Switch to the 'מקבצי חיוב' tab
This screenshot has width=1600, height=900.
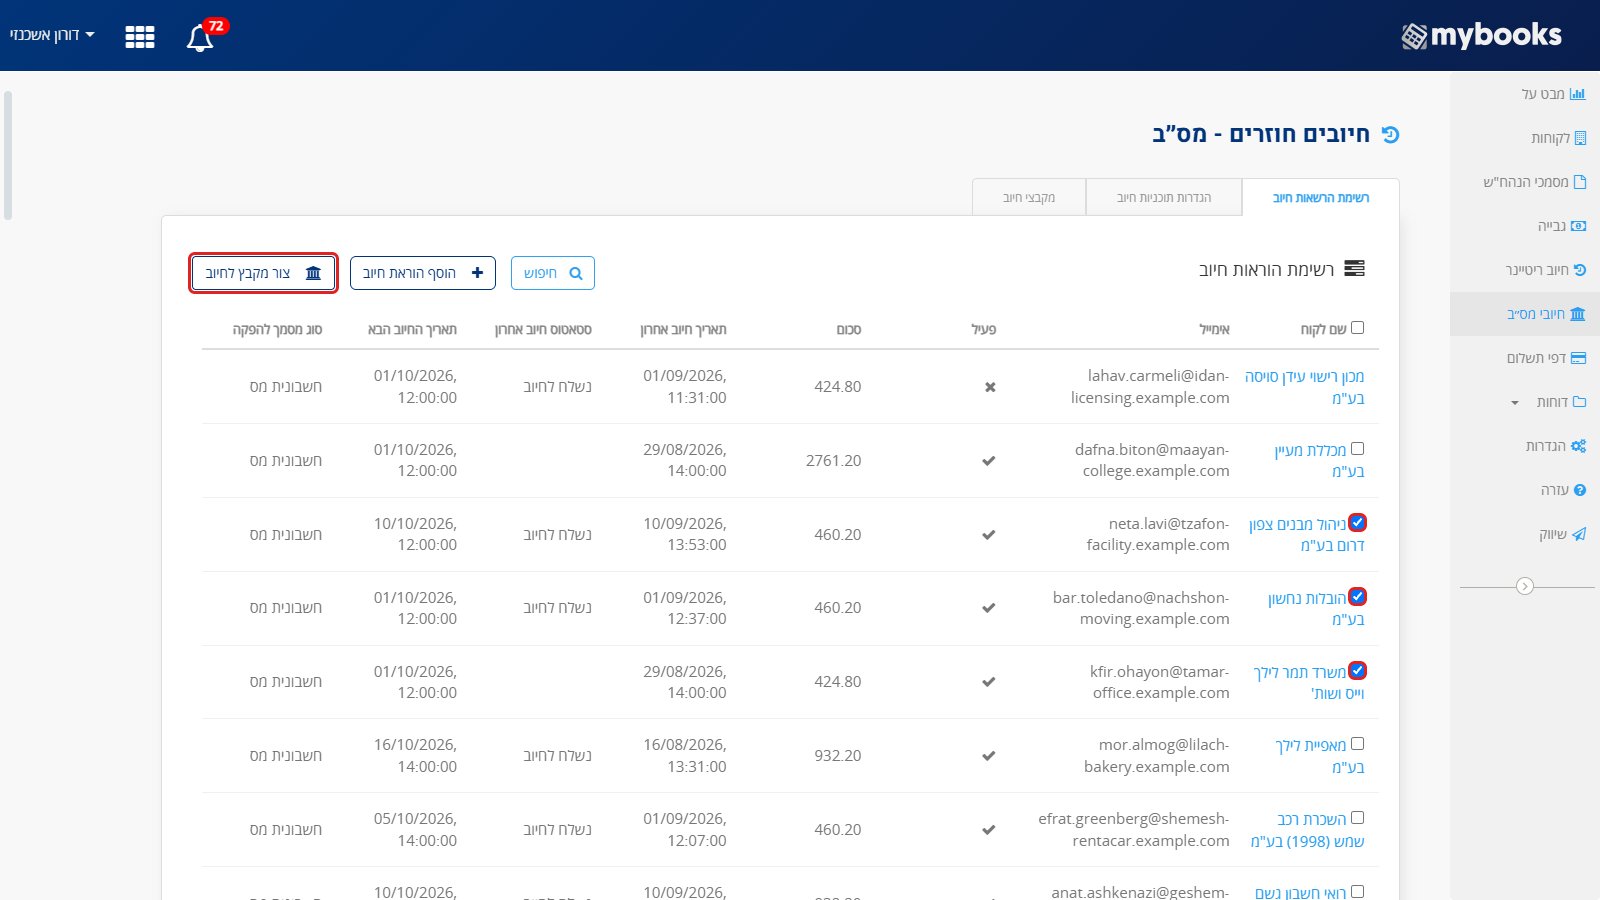coord(1029,198)
